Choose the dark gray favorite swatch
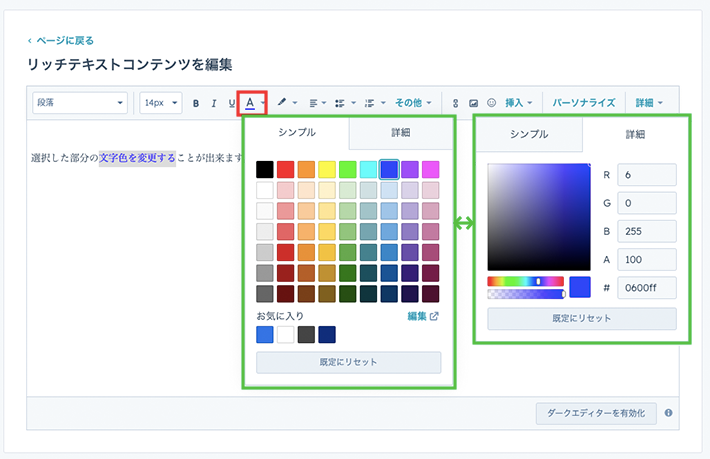 pyautogui.click(x=306, y=335)
